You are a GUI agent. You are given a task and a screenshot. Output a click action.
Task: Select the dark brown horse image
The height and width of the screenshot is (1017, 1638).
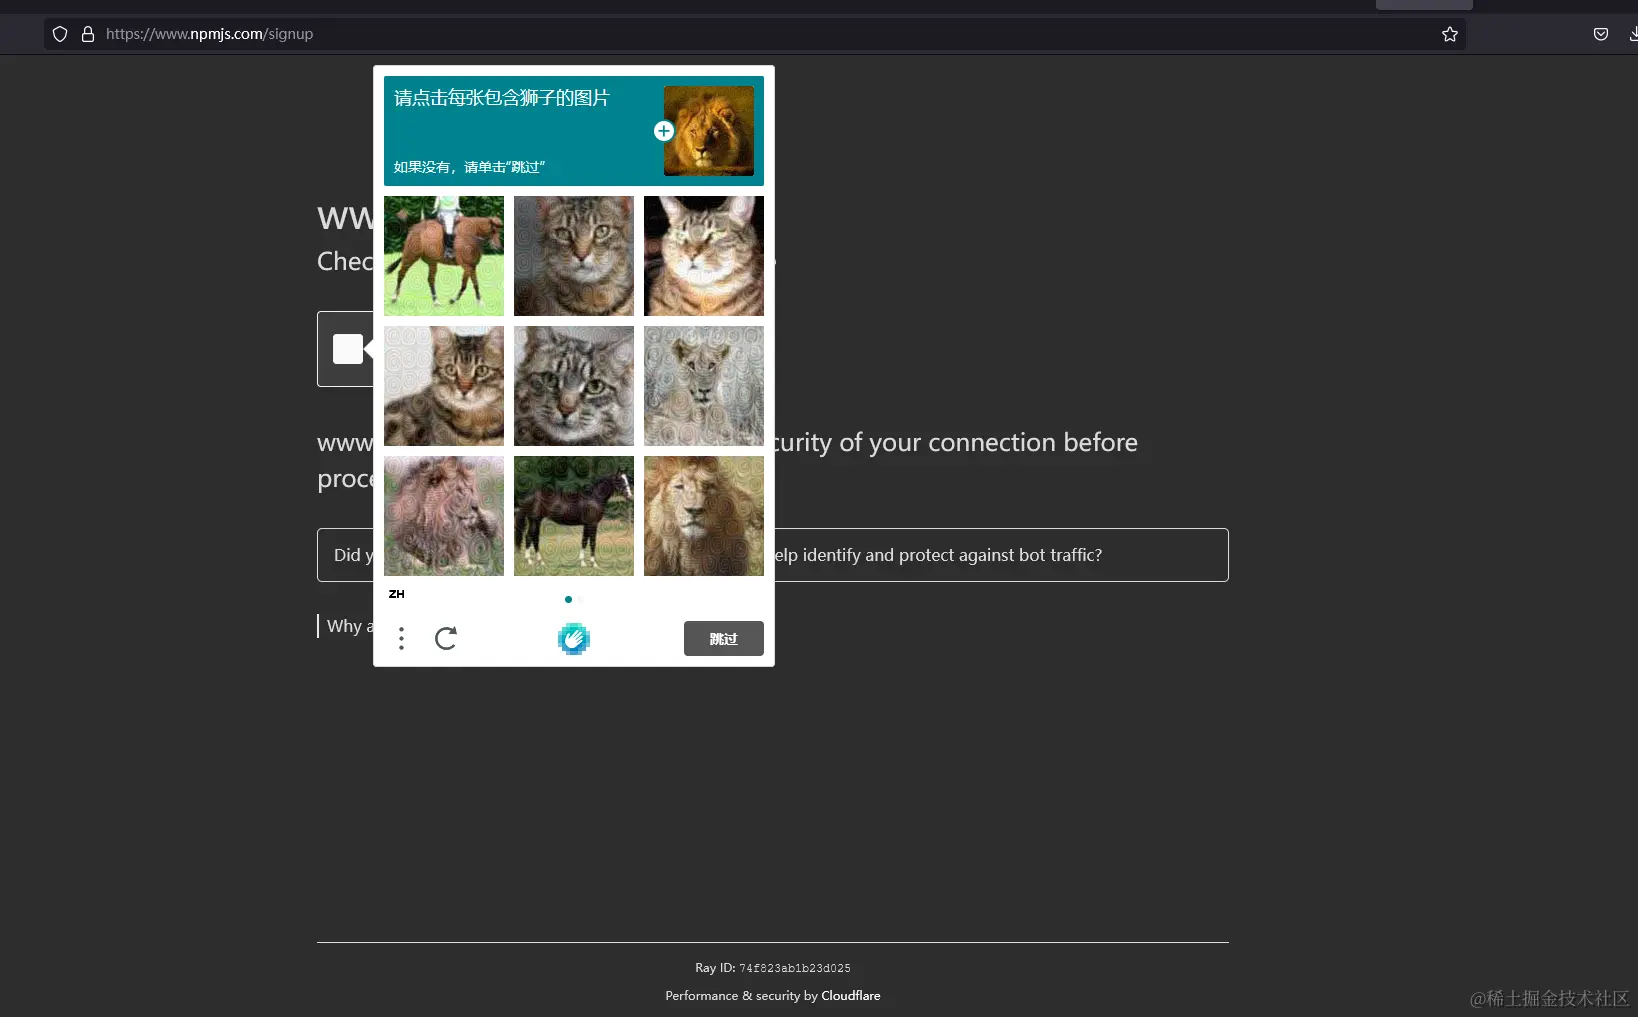pos(574,516)
